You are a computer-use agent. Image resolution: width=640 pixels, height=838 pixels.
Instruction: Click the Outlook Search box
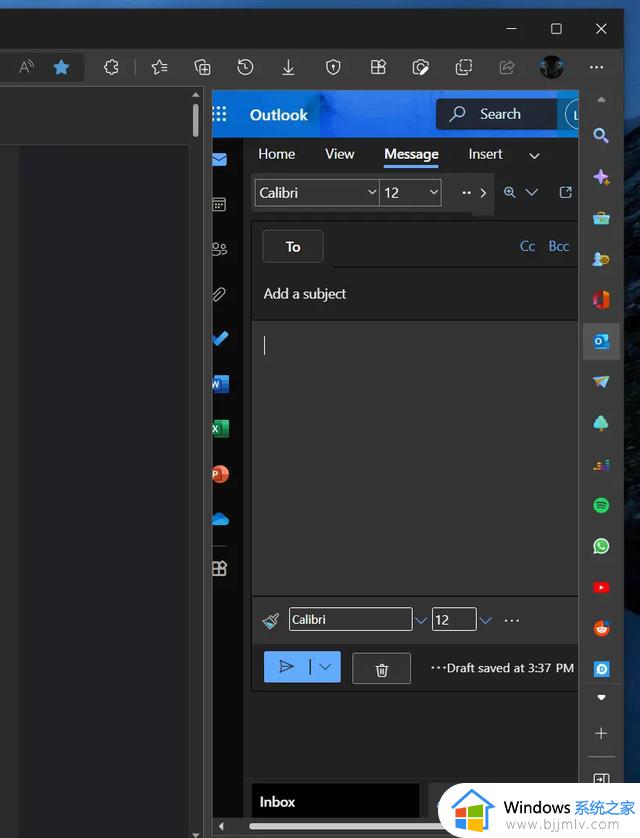497,114
